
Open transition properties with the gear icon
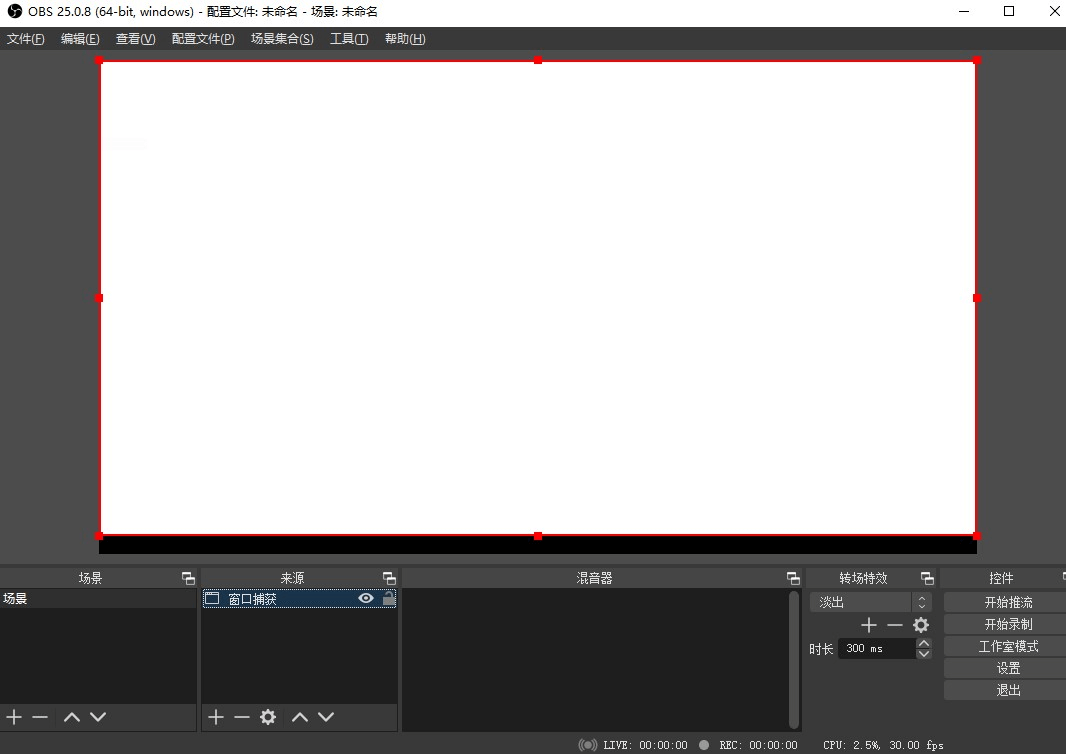click(x=921, y=625)
